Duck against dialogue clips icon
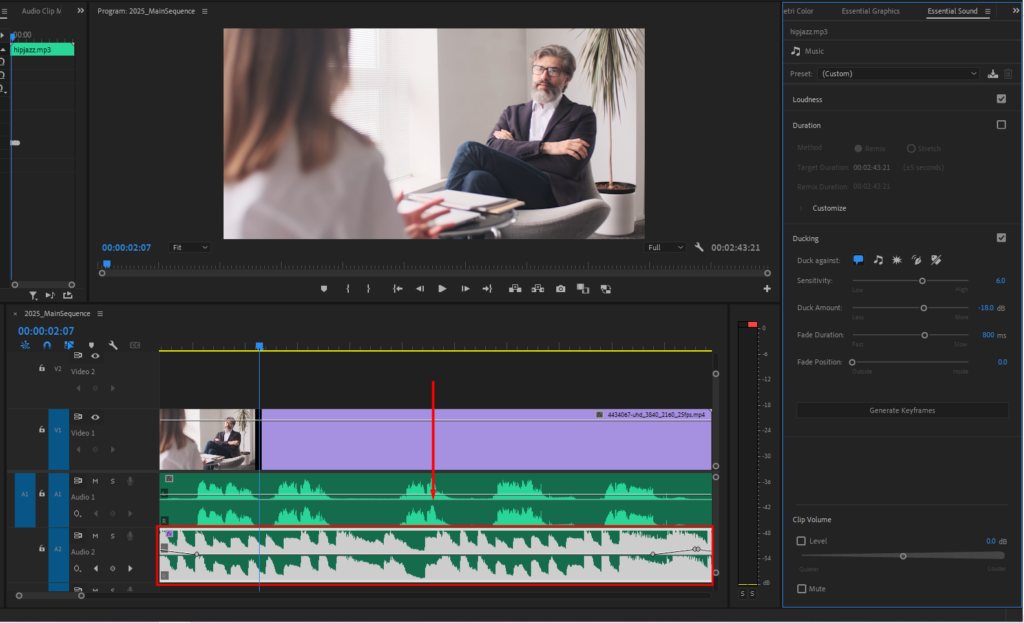The width and height of the screenshot is (1024, 623). (x=858, y=260)
